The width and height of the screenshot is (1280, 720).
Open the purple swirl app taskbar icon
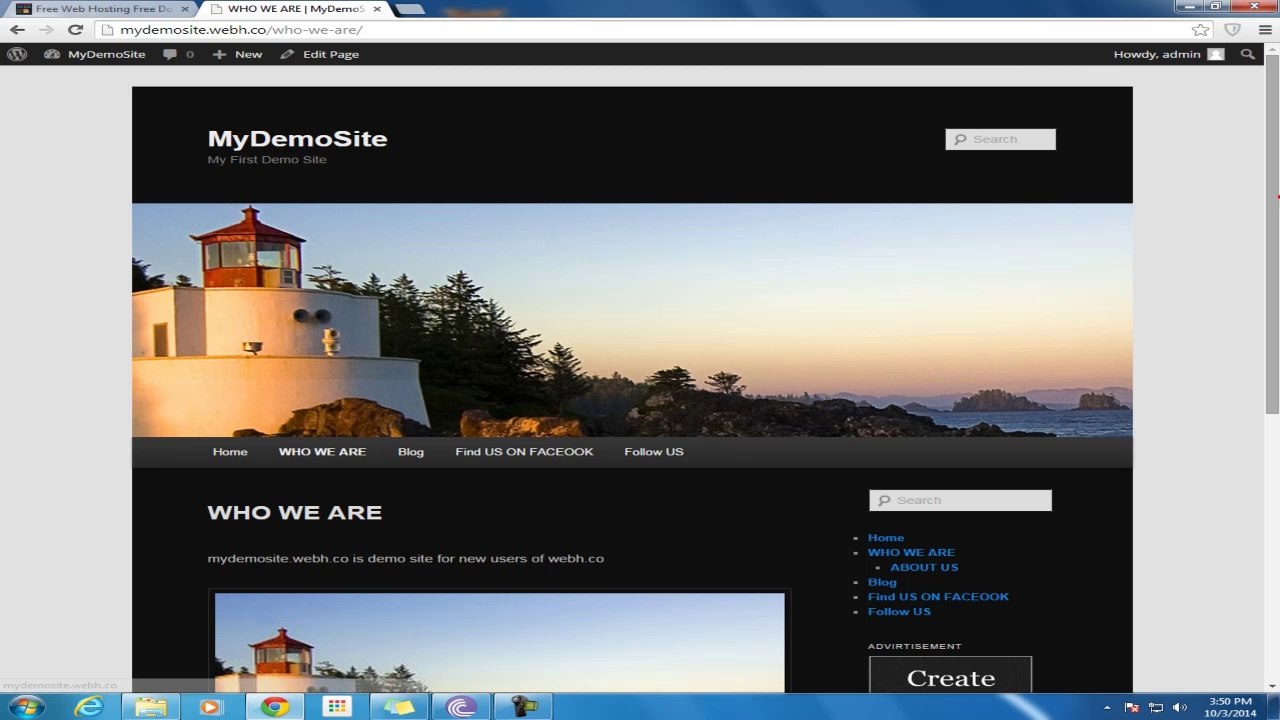(x=461, y=707)
